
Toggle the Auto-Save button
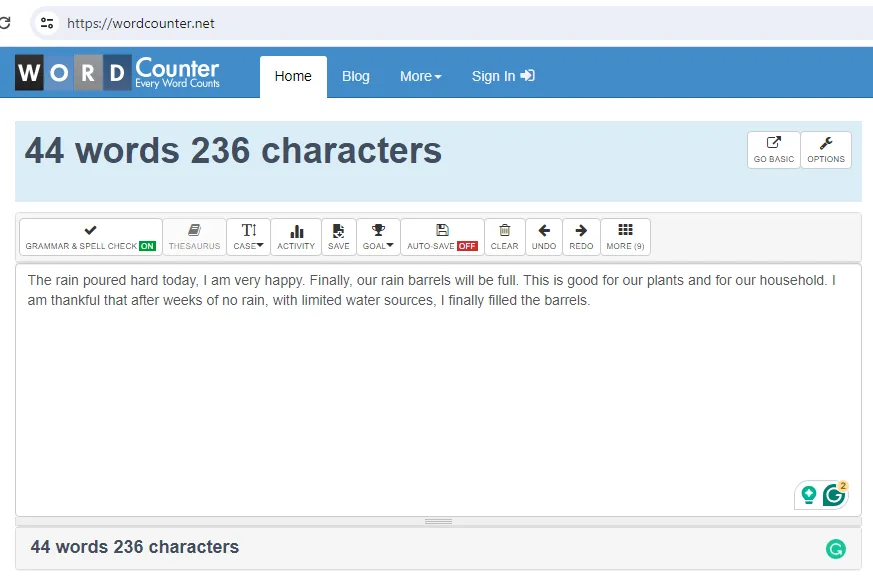(442, 237)
